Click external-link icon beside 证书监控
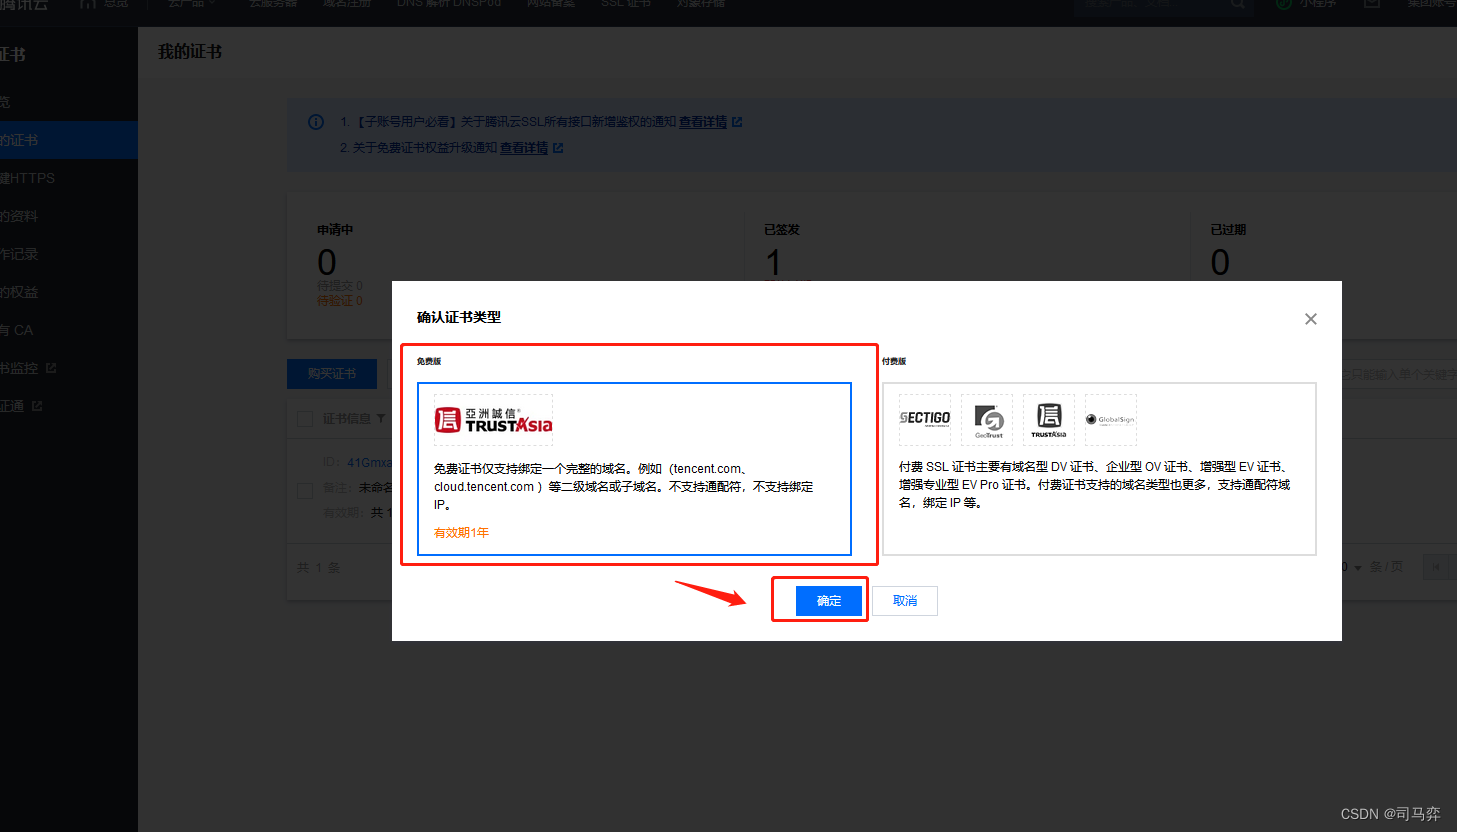This screenshot has height=832, width=1457. pos(51,368)
